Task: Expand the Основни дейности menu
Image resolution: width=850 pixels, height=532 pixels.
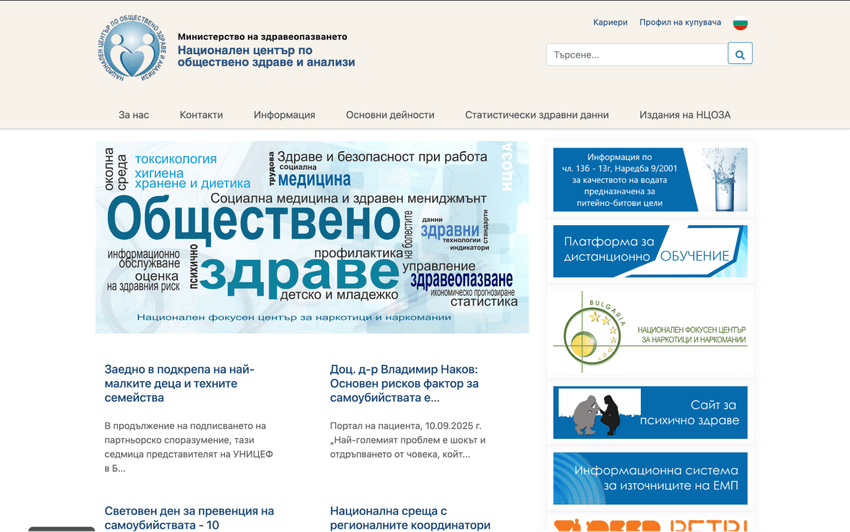Action: 390,115
